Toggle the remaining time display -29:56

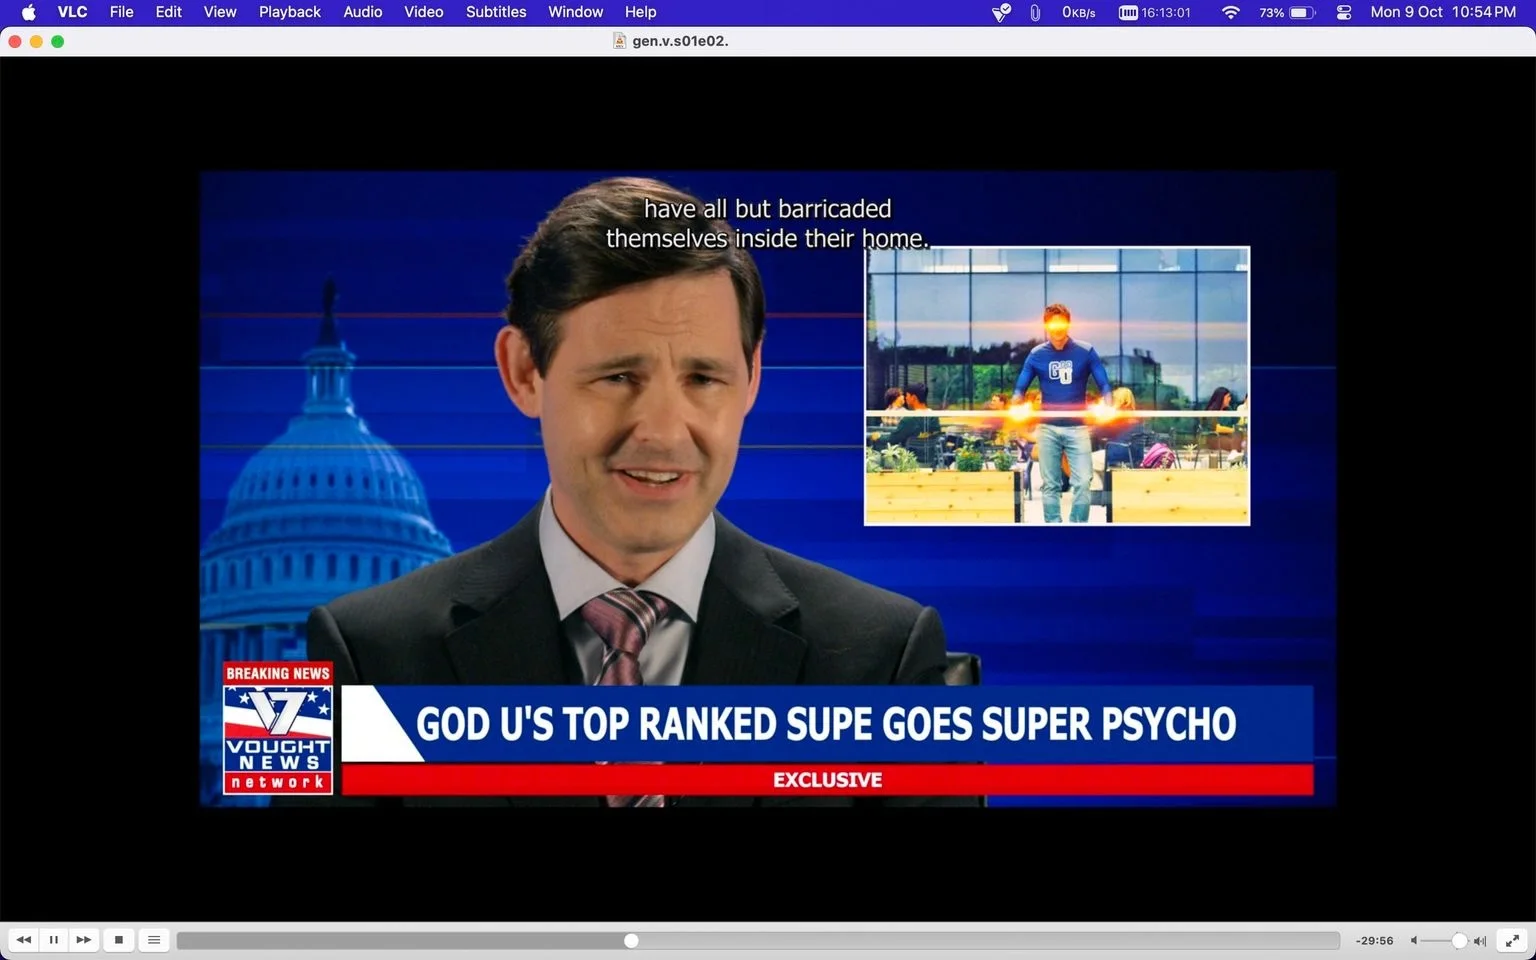tap(1374, 941)
